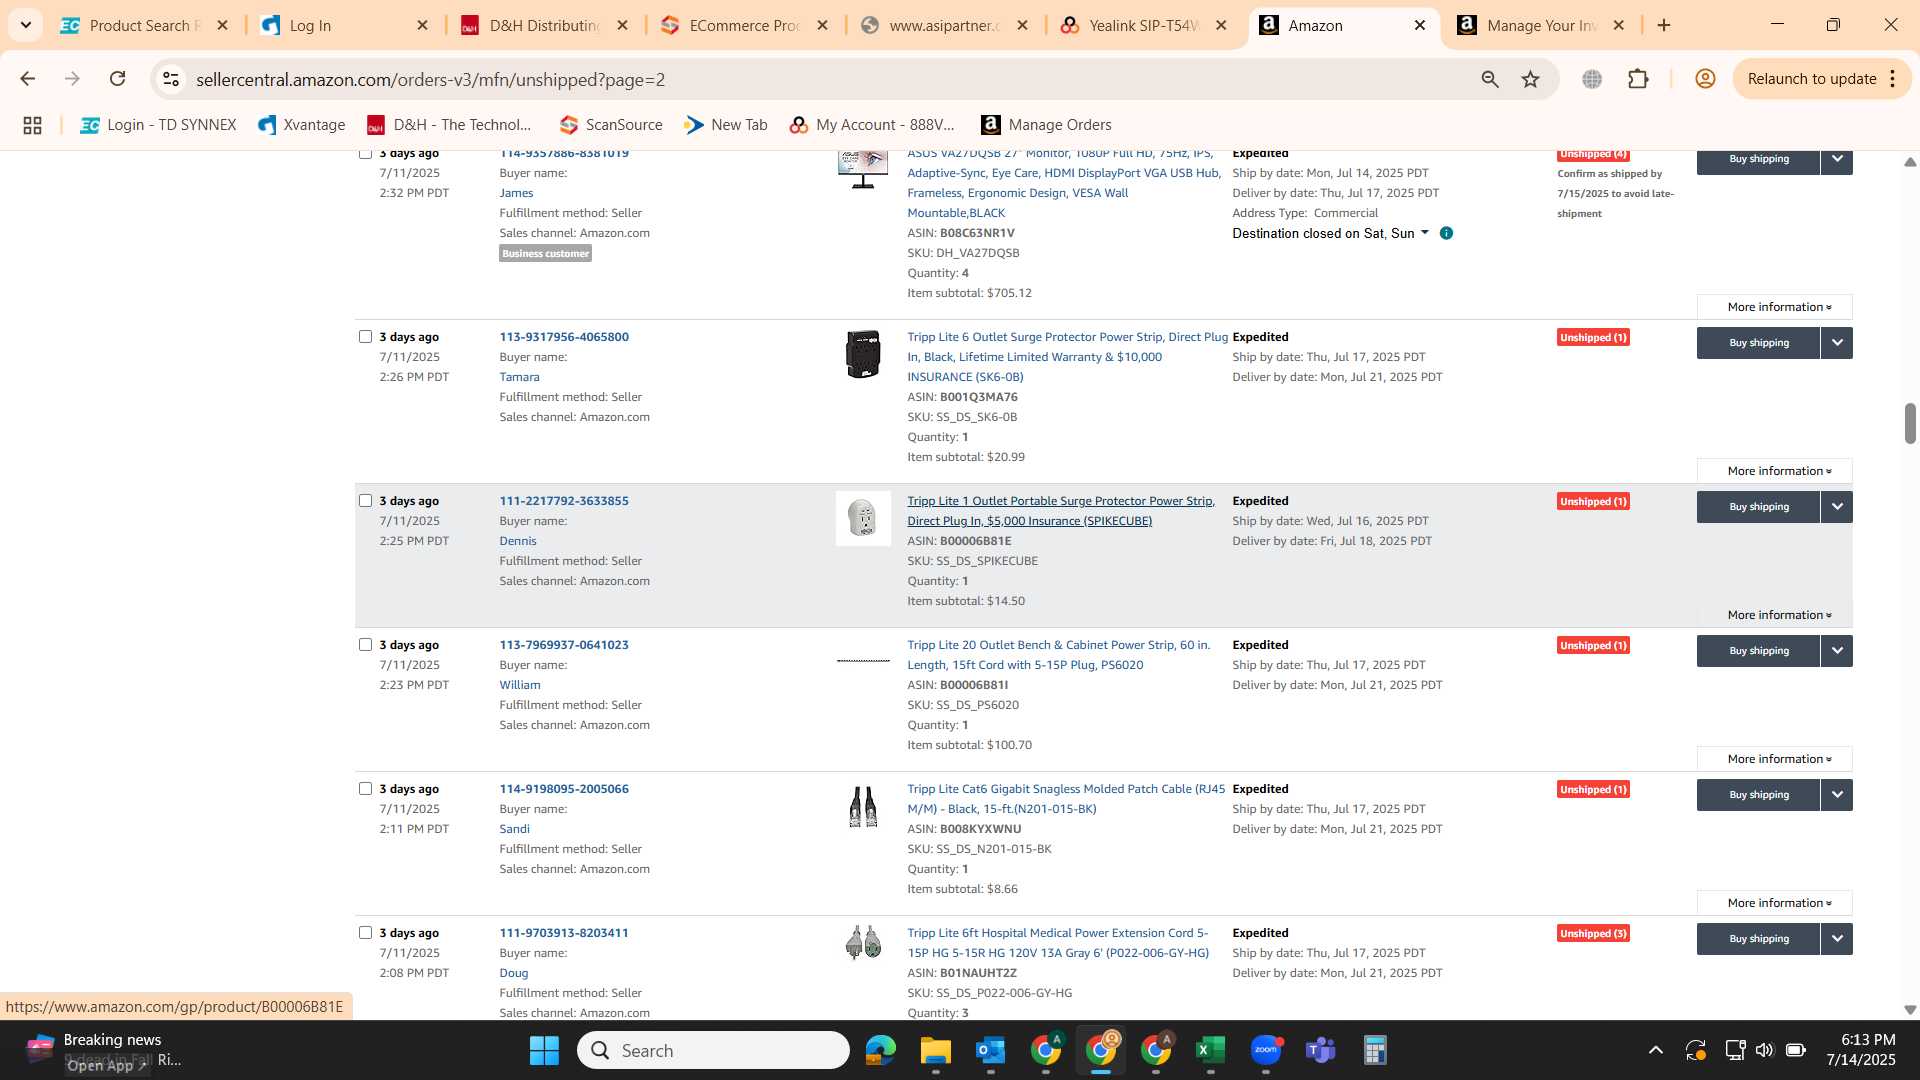Click the volume icon in the system tray
Viewport: 1920px width, 1080px height.
point(1764,1050)
